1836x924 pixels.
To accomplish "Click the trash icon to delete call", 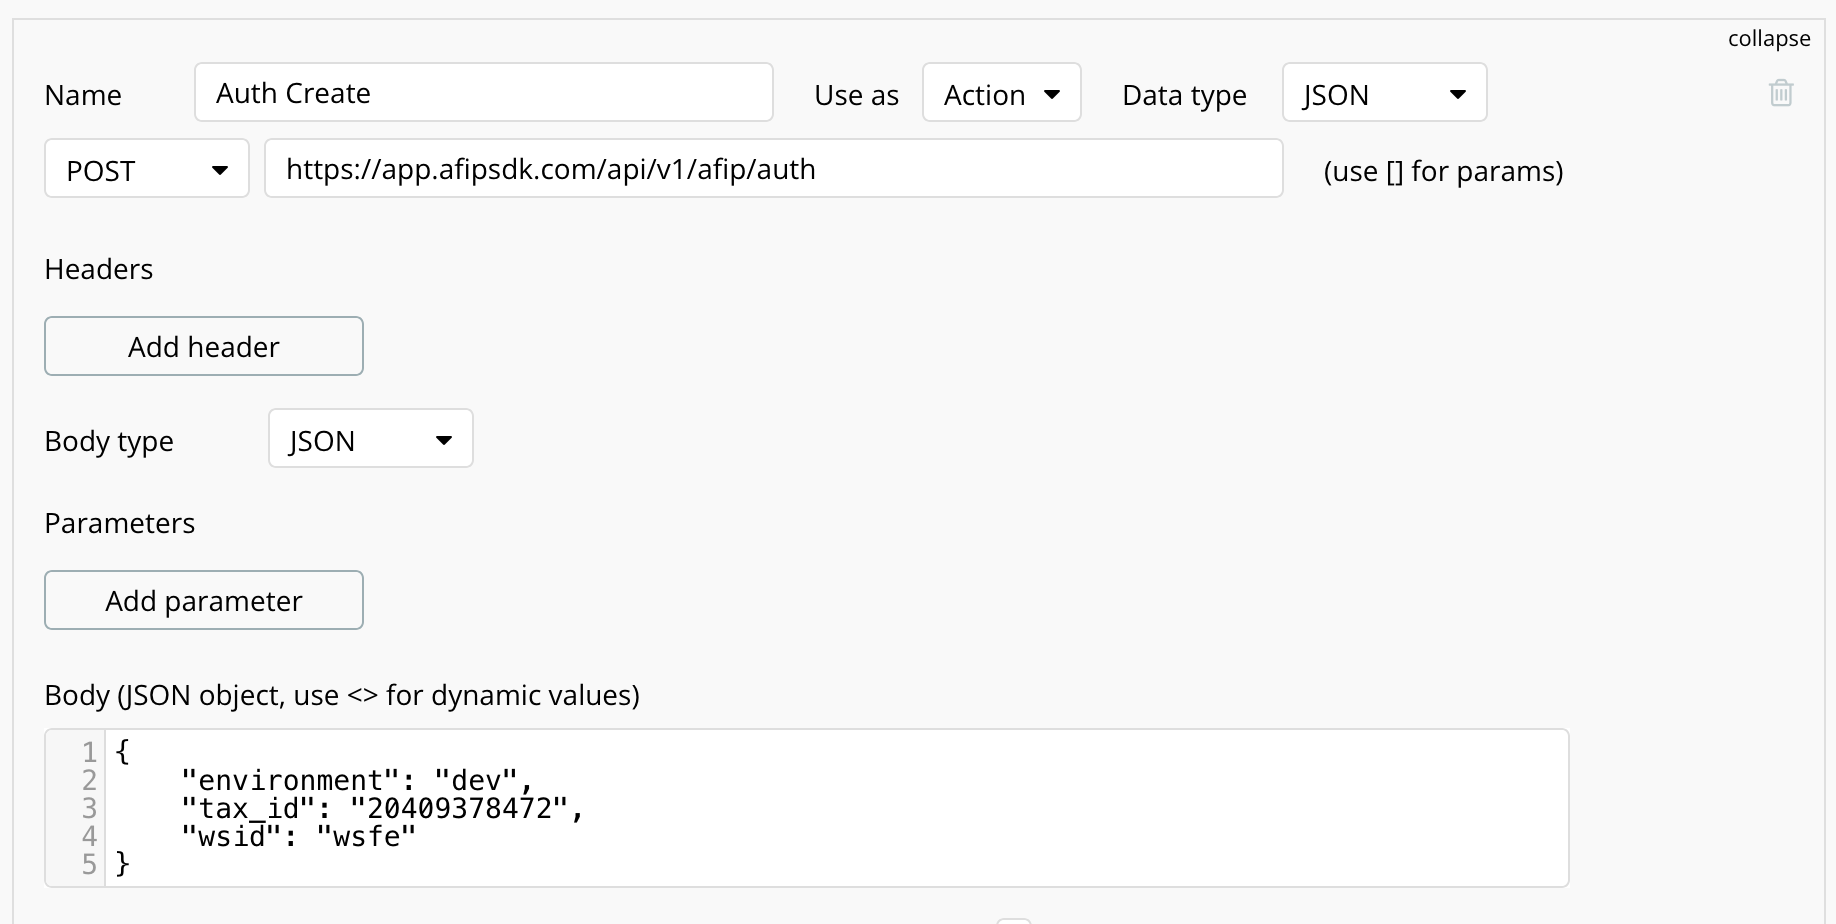I will [1780, 93].
